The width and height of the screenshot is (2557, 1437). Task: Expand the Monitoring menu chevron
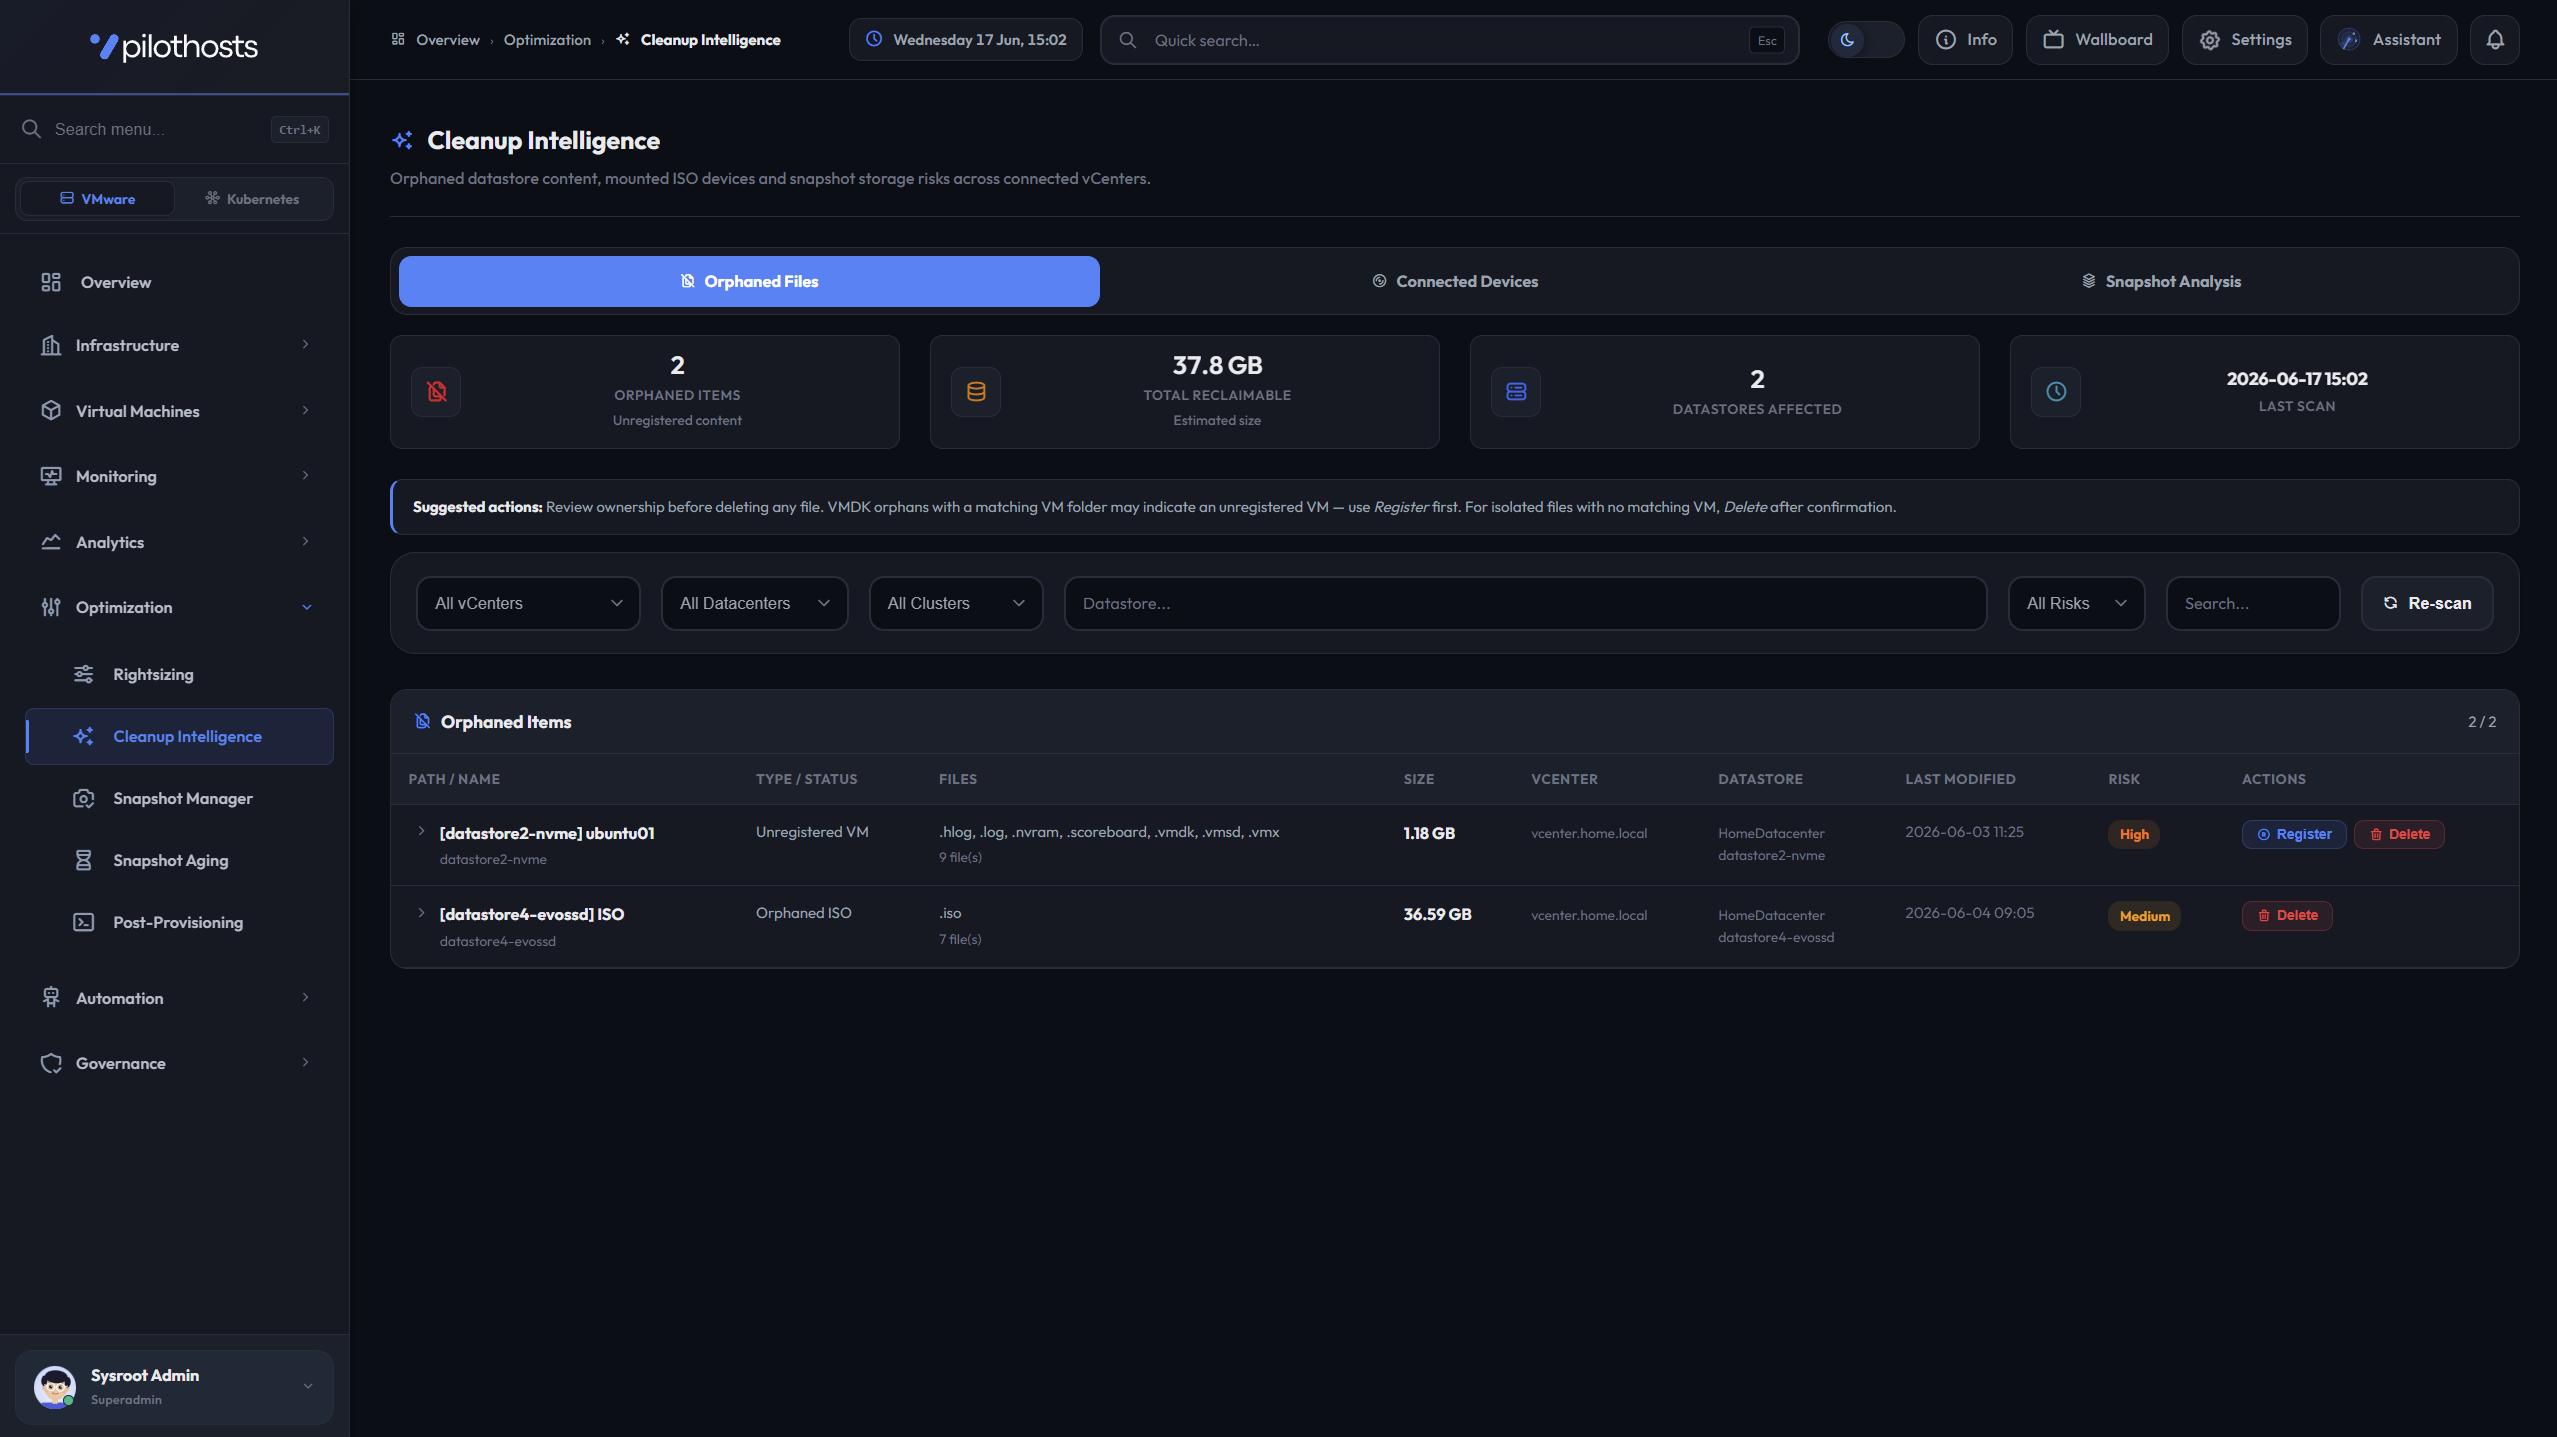pos(305,476)
